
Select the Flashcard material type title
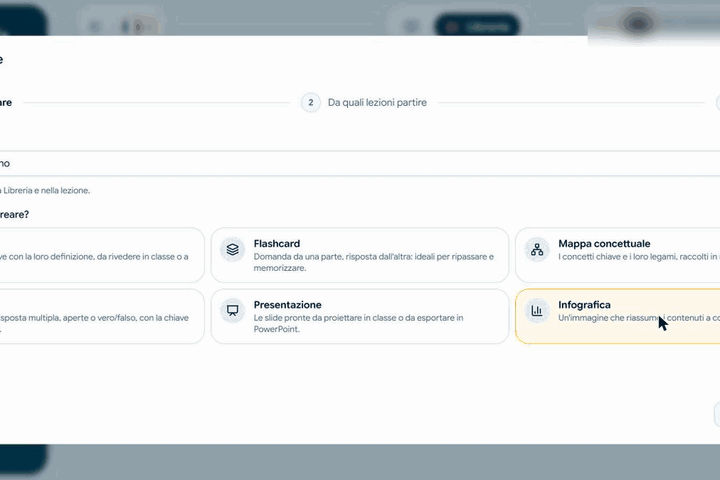point(277,243)
